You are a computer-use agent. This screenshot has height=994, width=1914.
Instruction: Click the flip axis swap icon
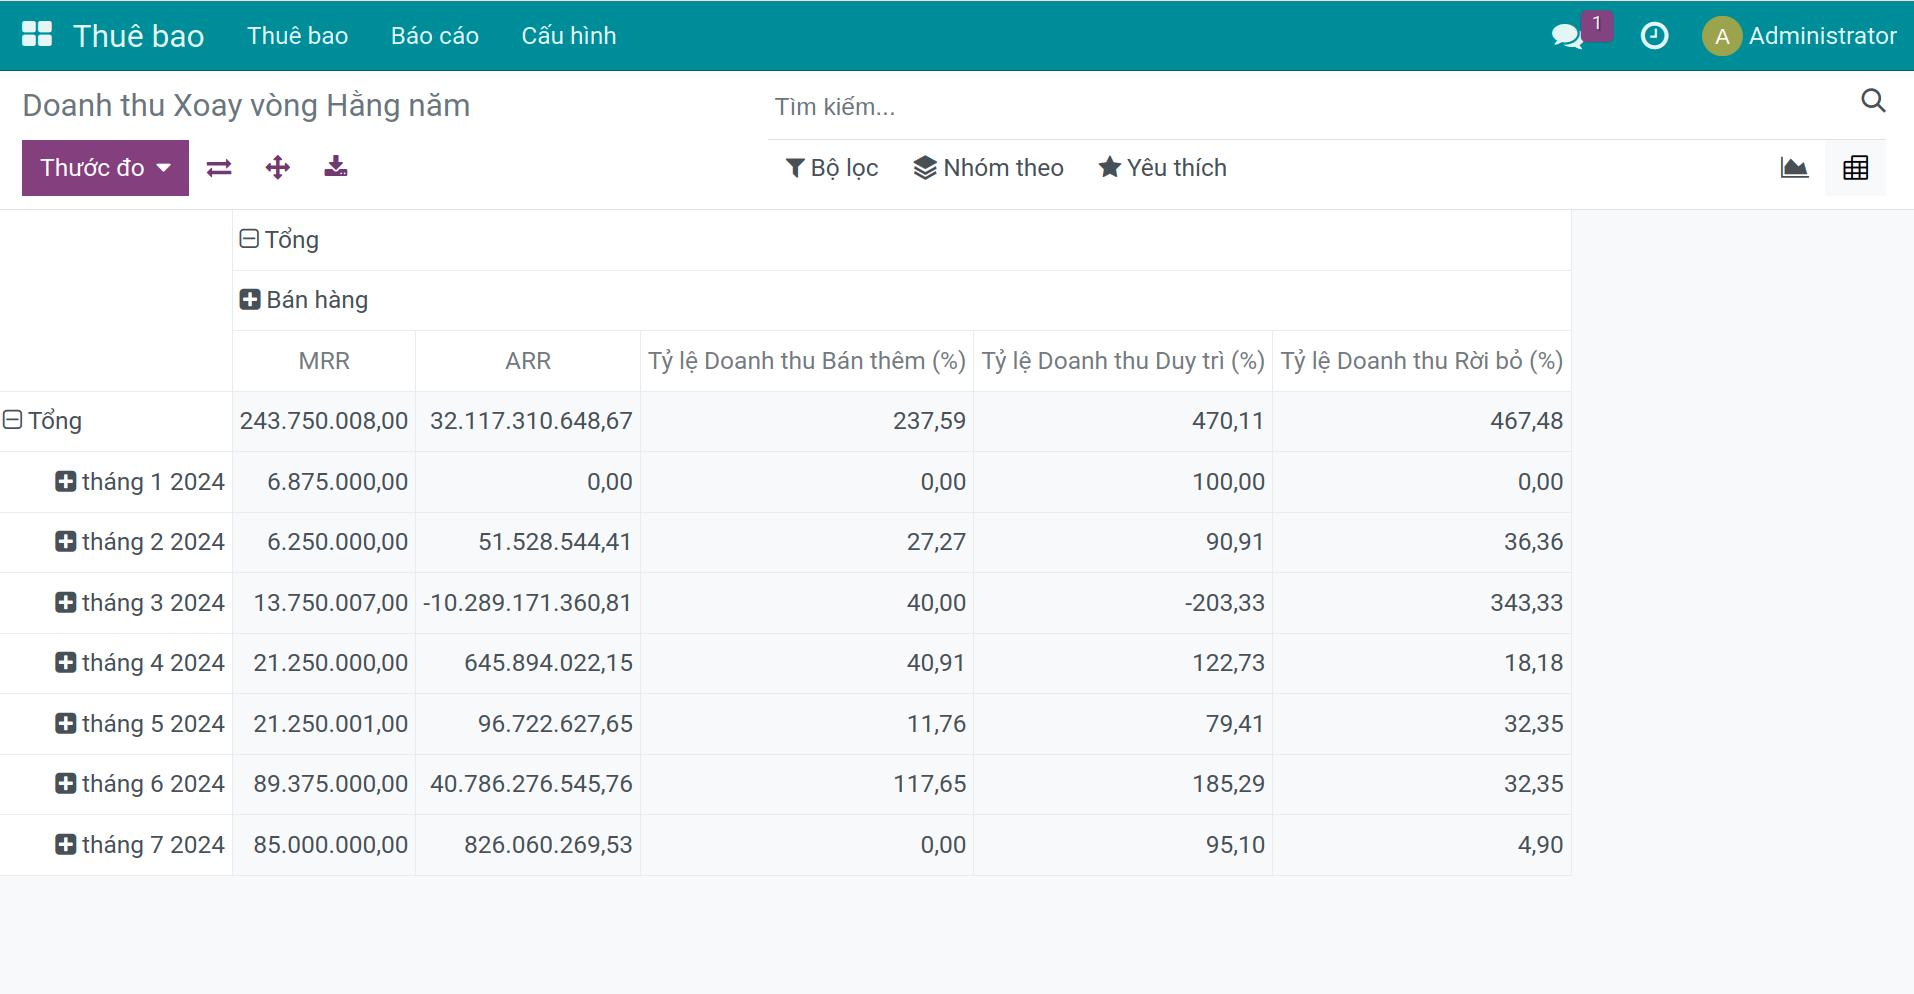pos(219,168)
